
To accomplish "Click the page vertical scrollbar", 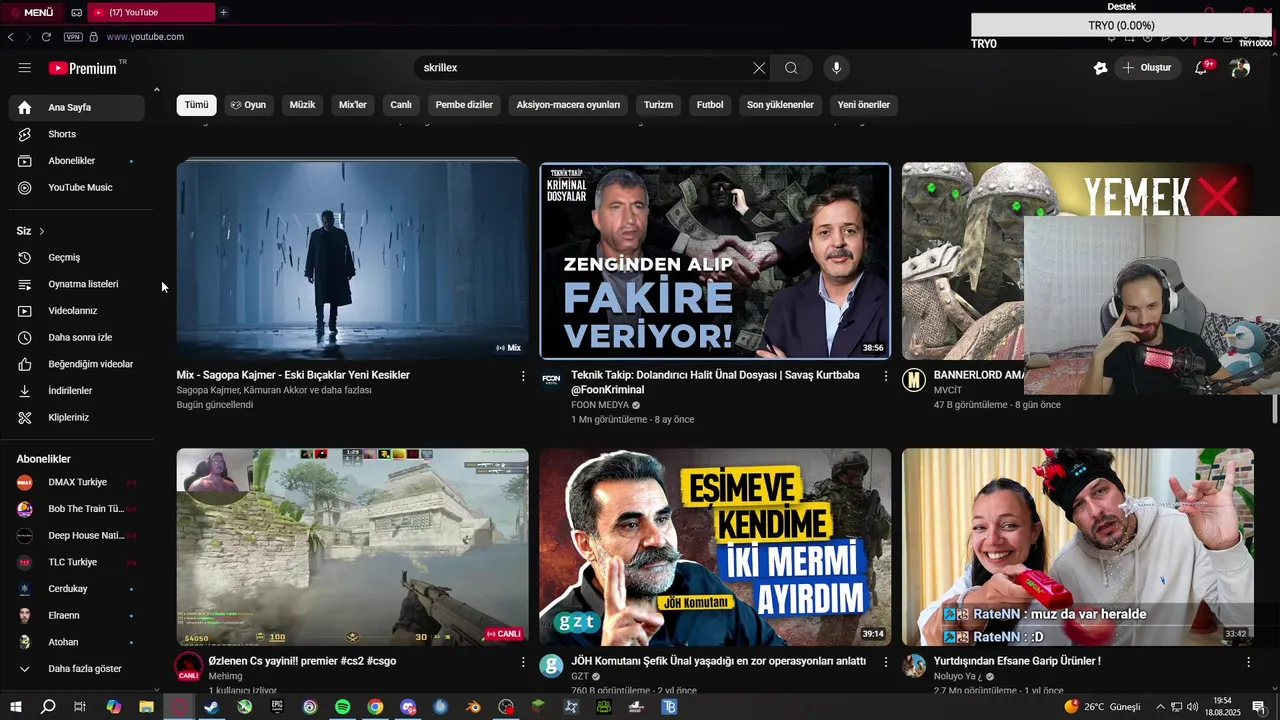I will click(1275, 408).
